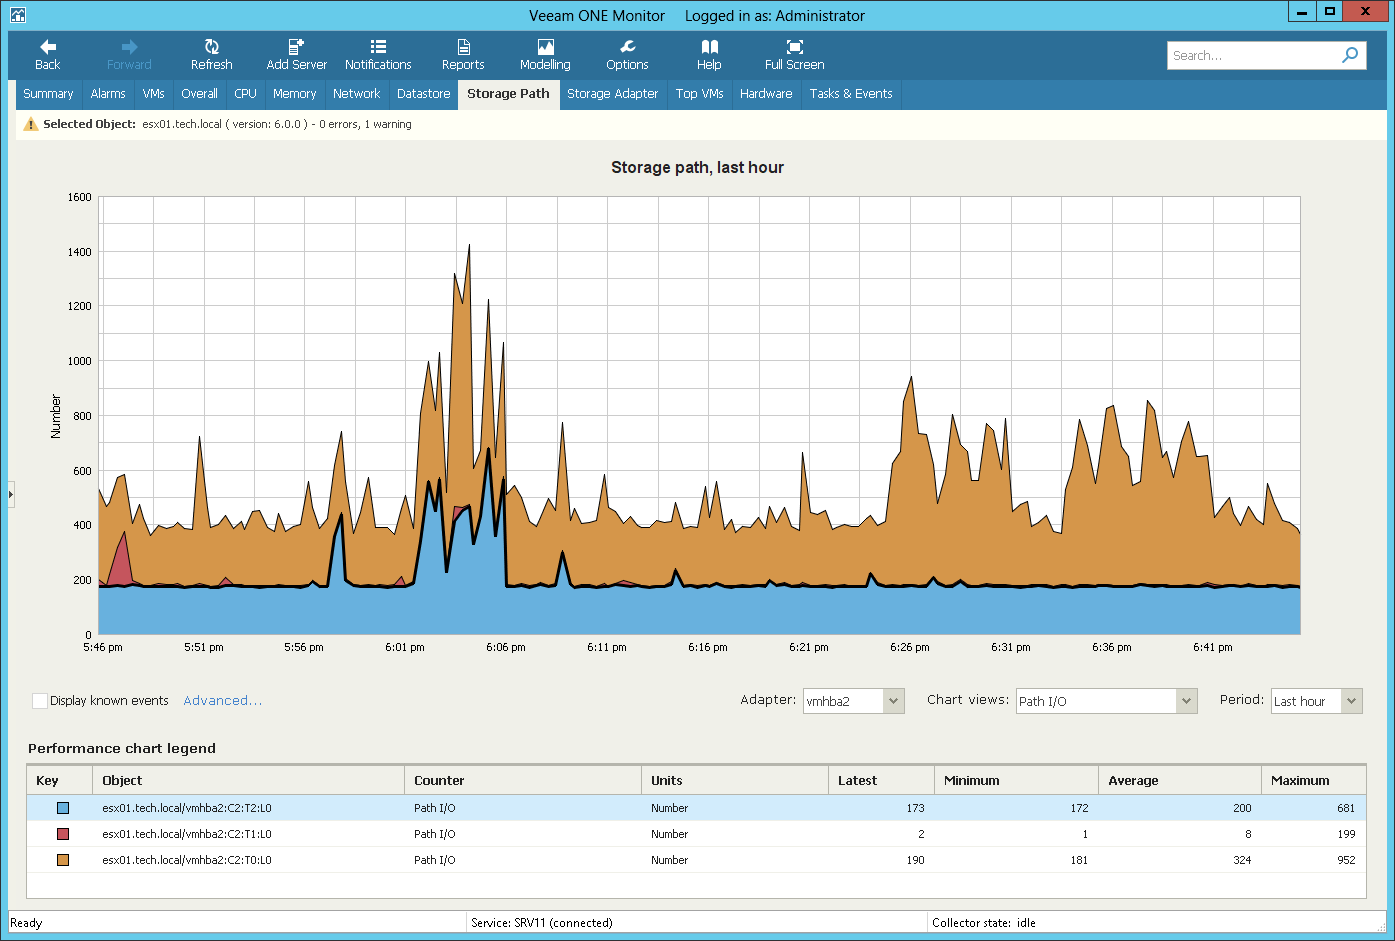Screen dimensions: 1395x941
Task: Open Notifications from the toolbar
Action: pos(378,47)
